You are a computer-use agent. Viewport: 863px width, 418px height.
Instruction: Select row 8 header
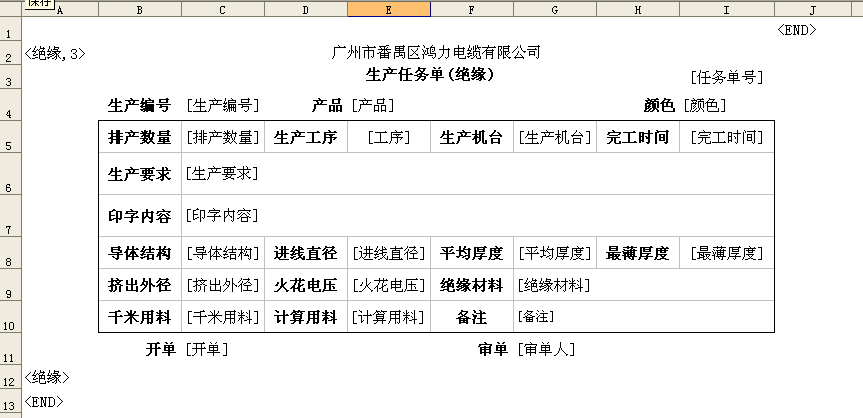pyautogui.click(x=10, y=253)
